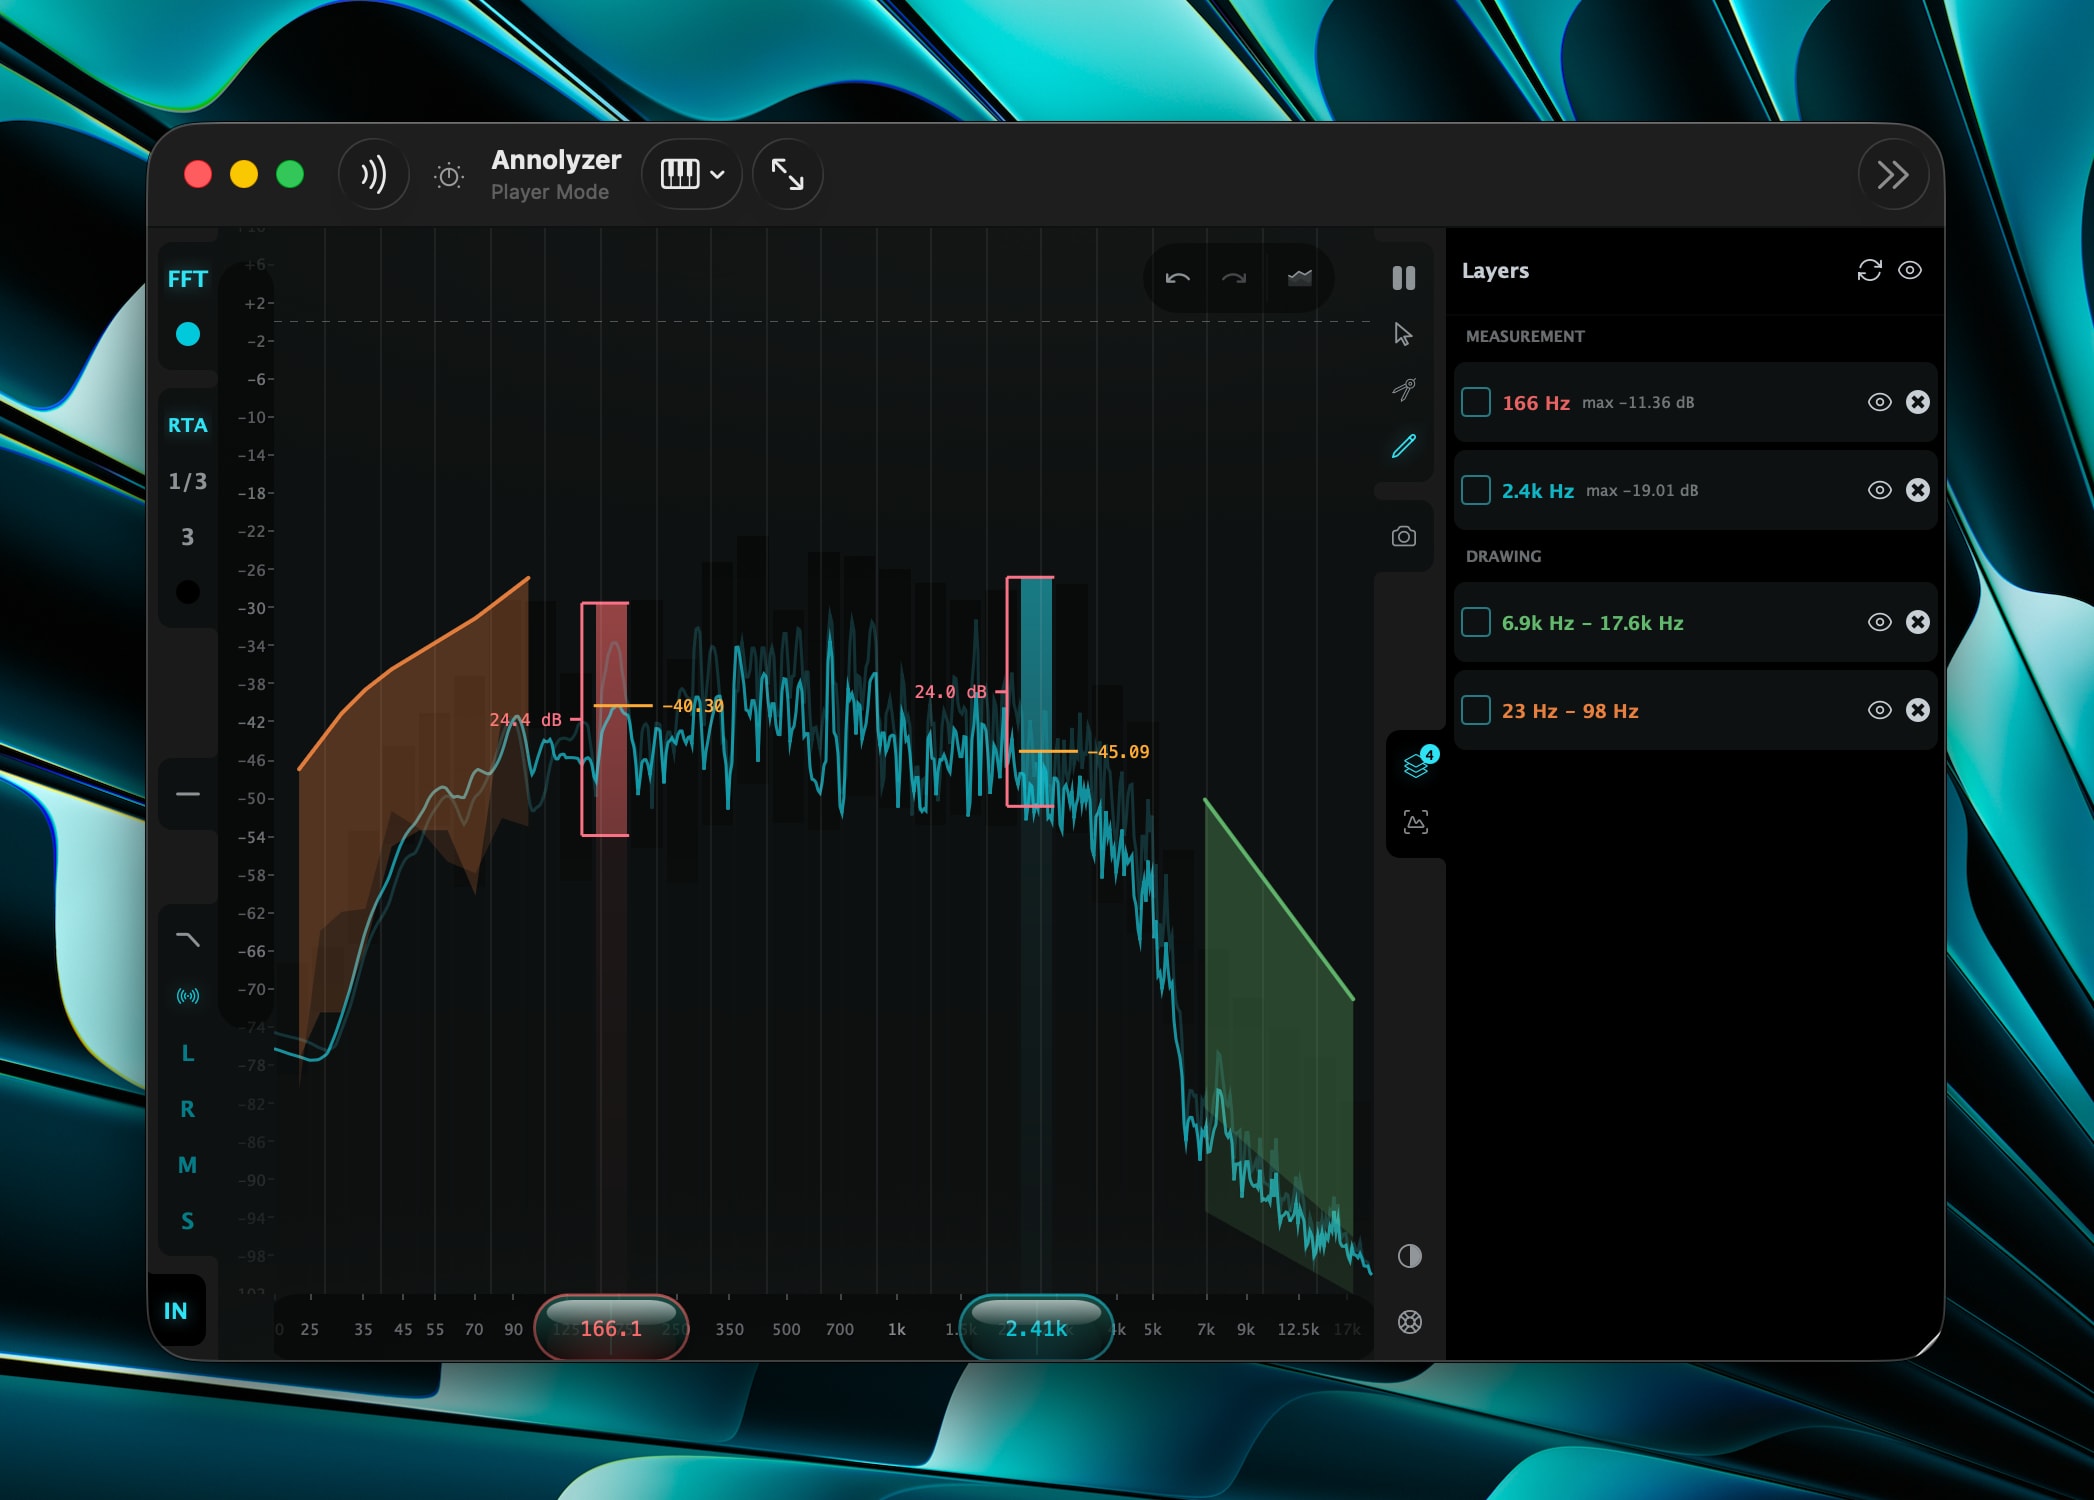Check the 166 Hz measurement checkbox
The width and height of the screenshot is (2094, 1500).
point(1476,402)
